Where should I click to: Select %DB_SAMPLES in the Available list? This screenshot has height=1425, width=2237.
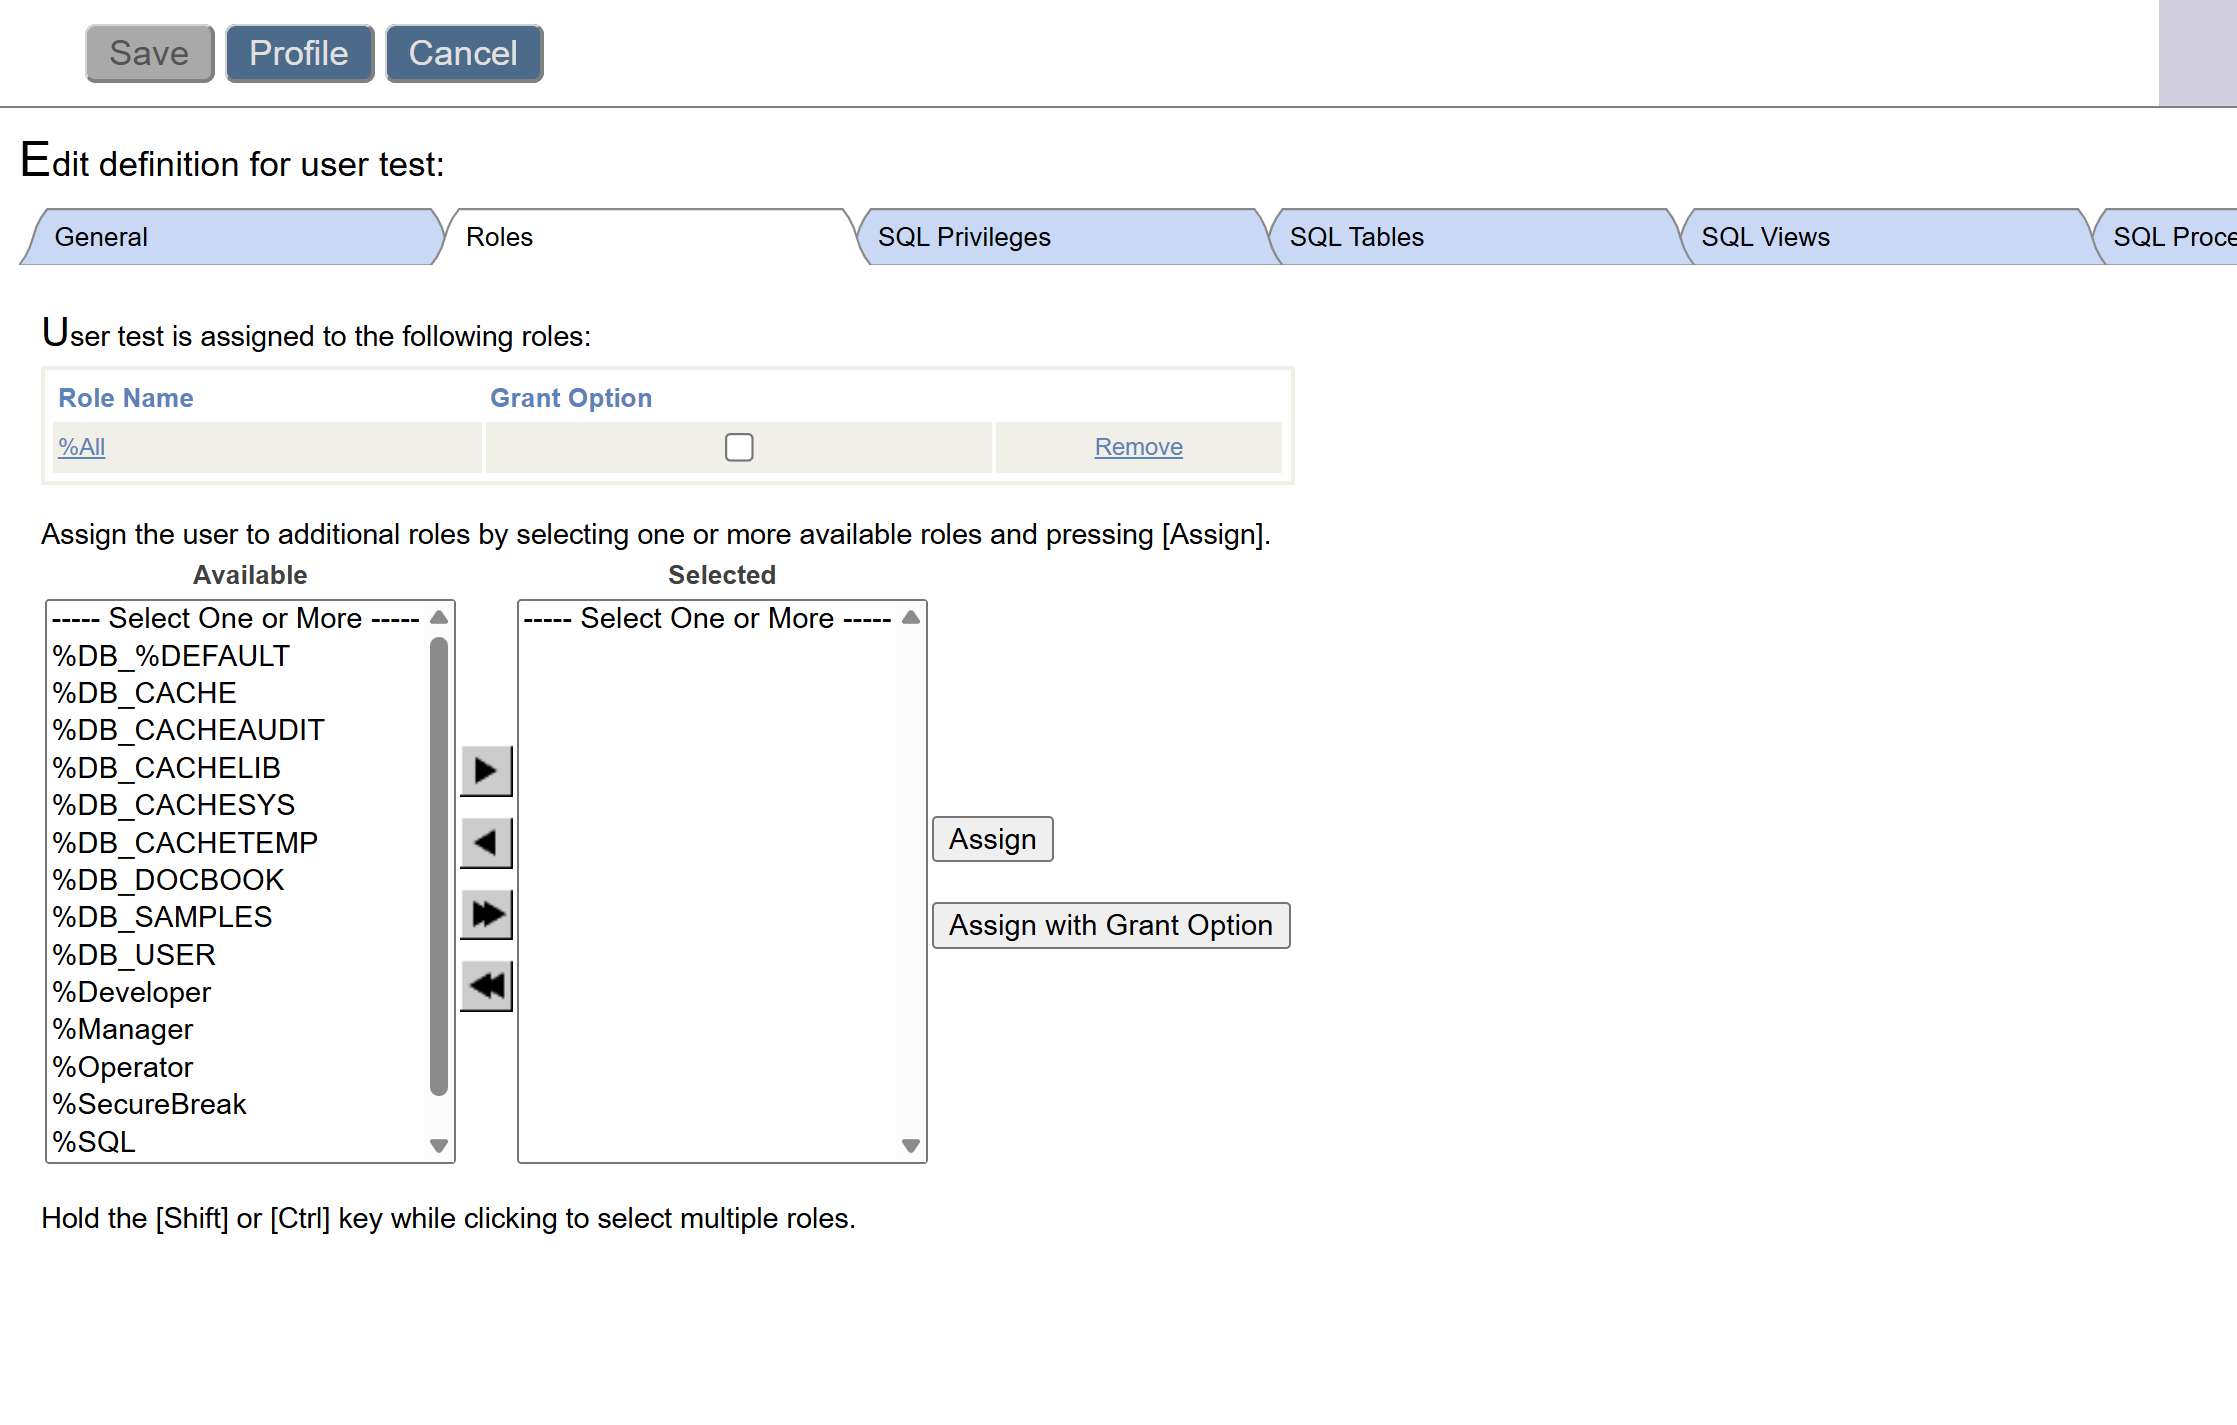coord(162,917)
